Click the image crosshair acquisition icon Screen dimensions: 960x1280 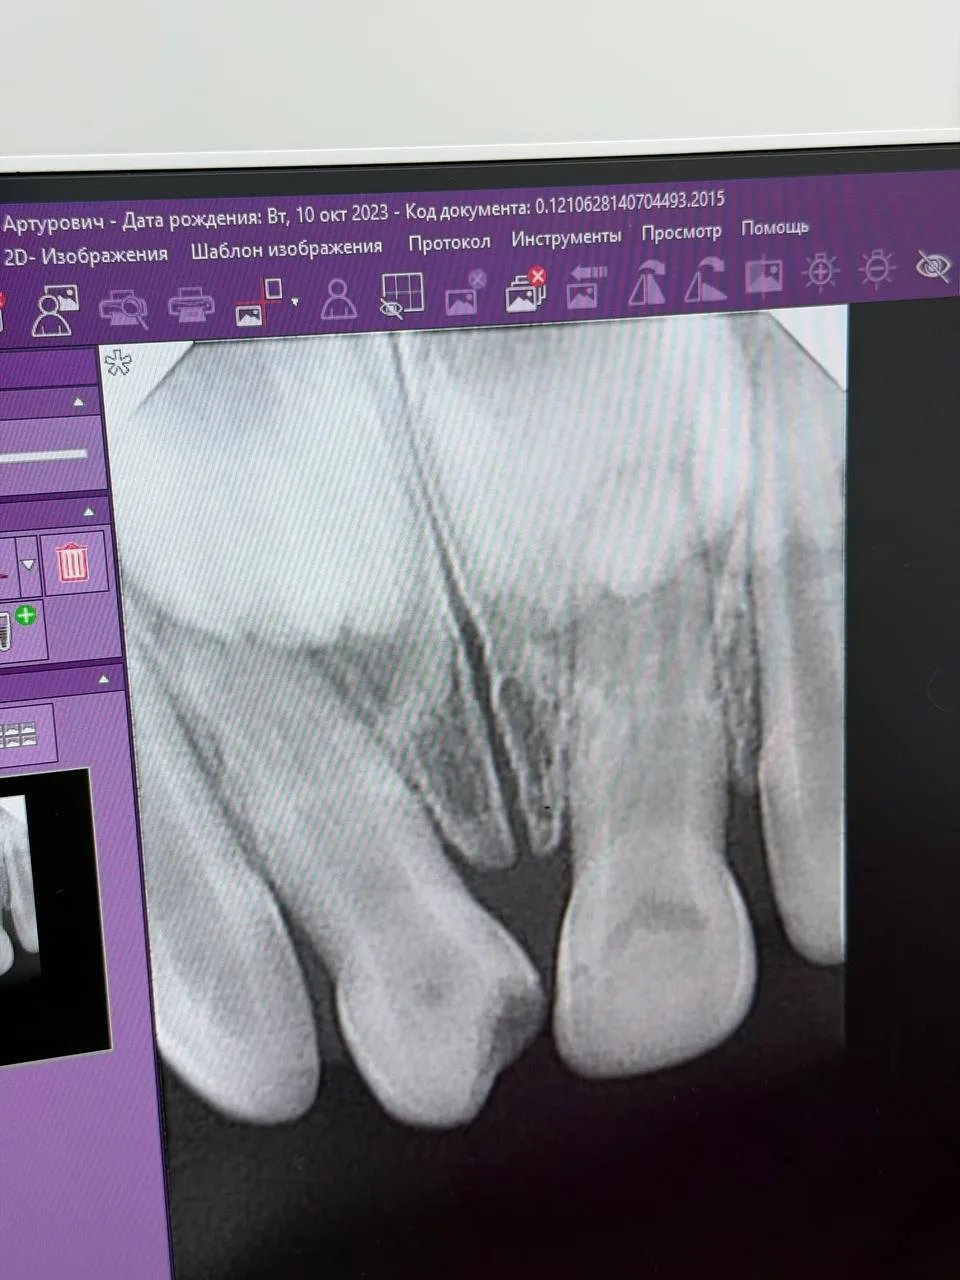tap(258, 301)
